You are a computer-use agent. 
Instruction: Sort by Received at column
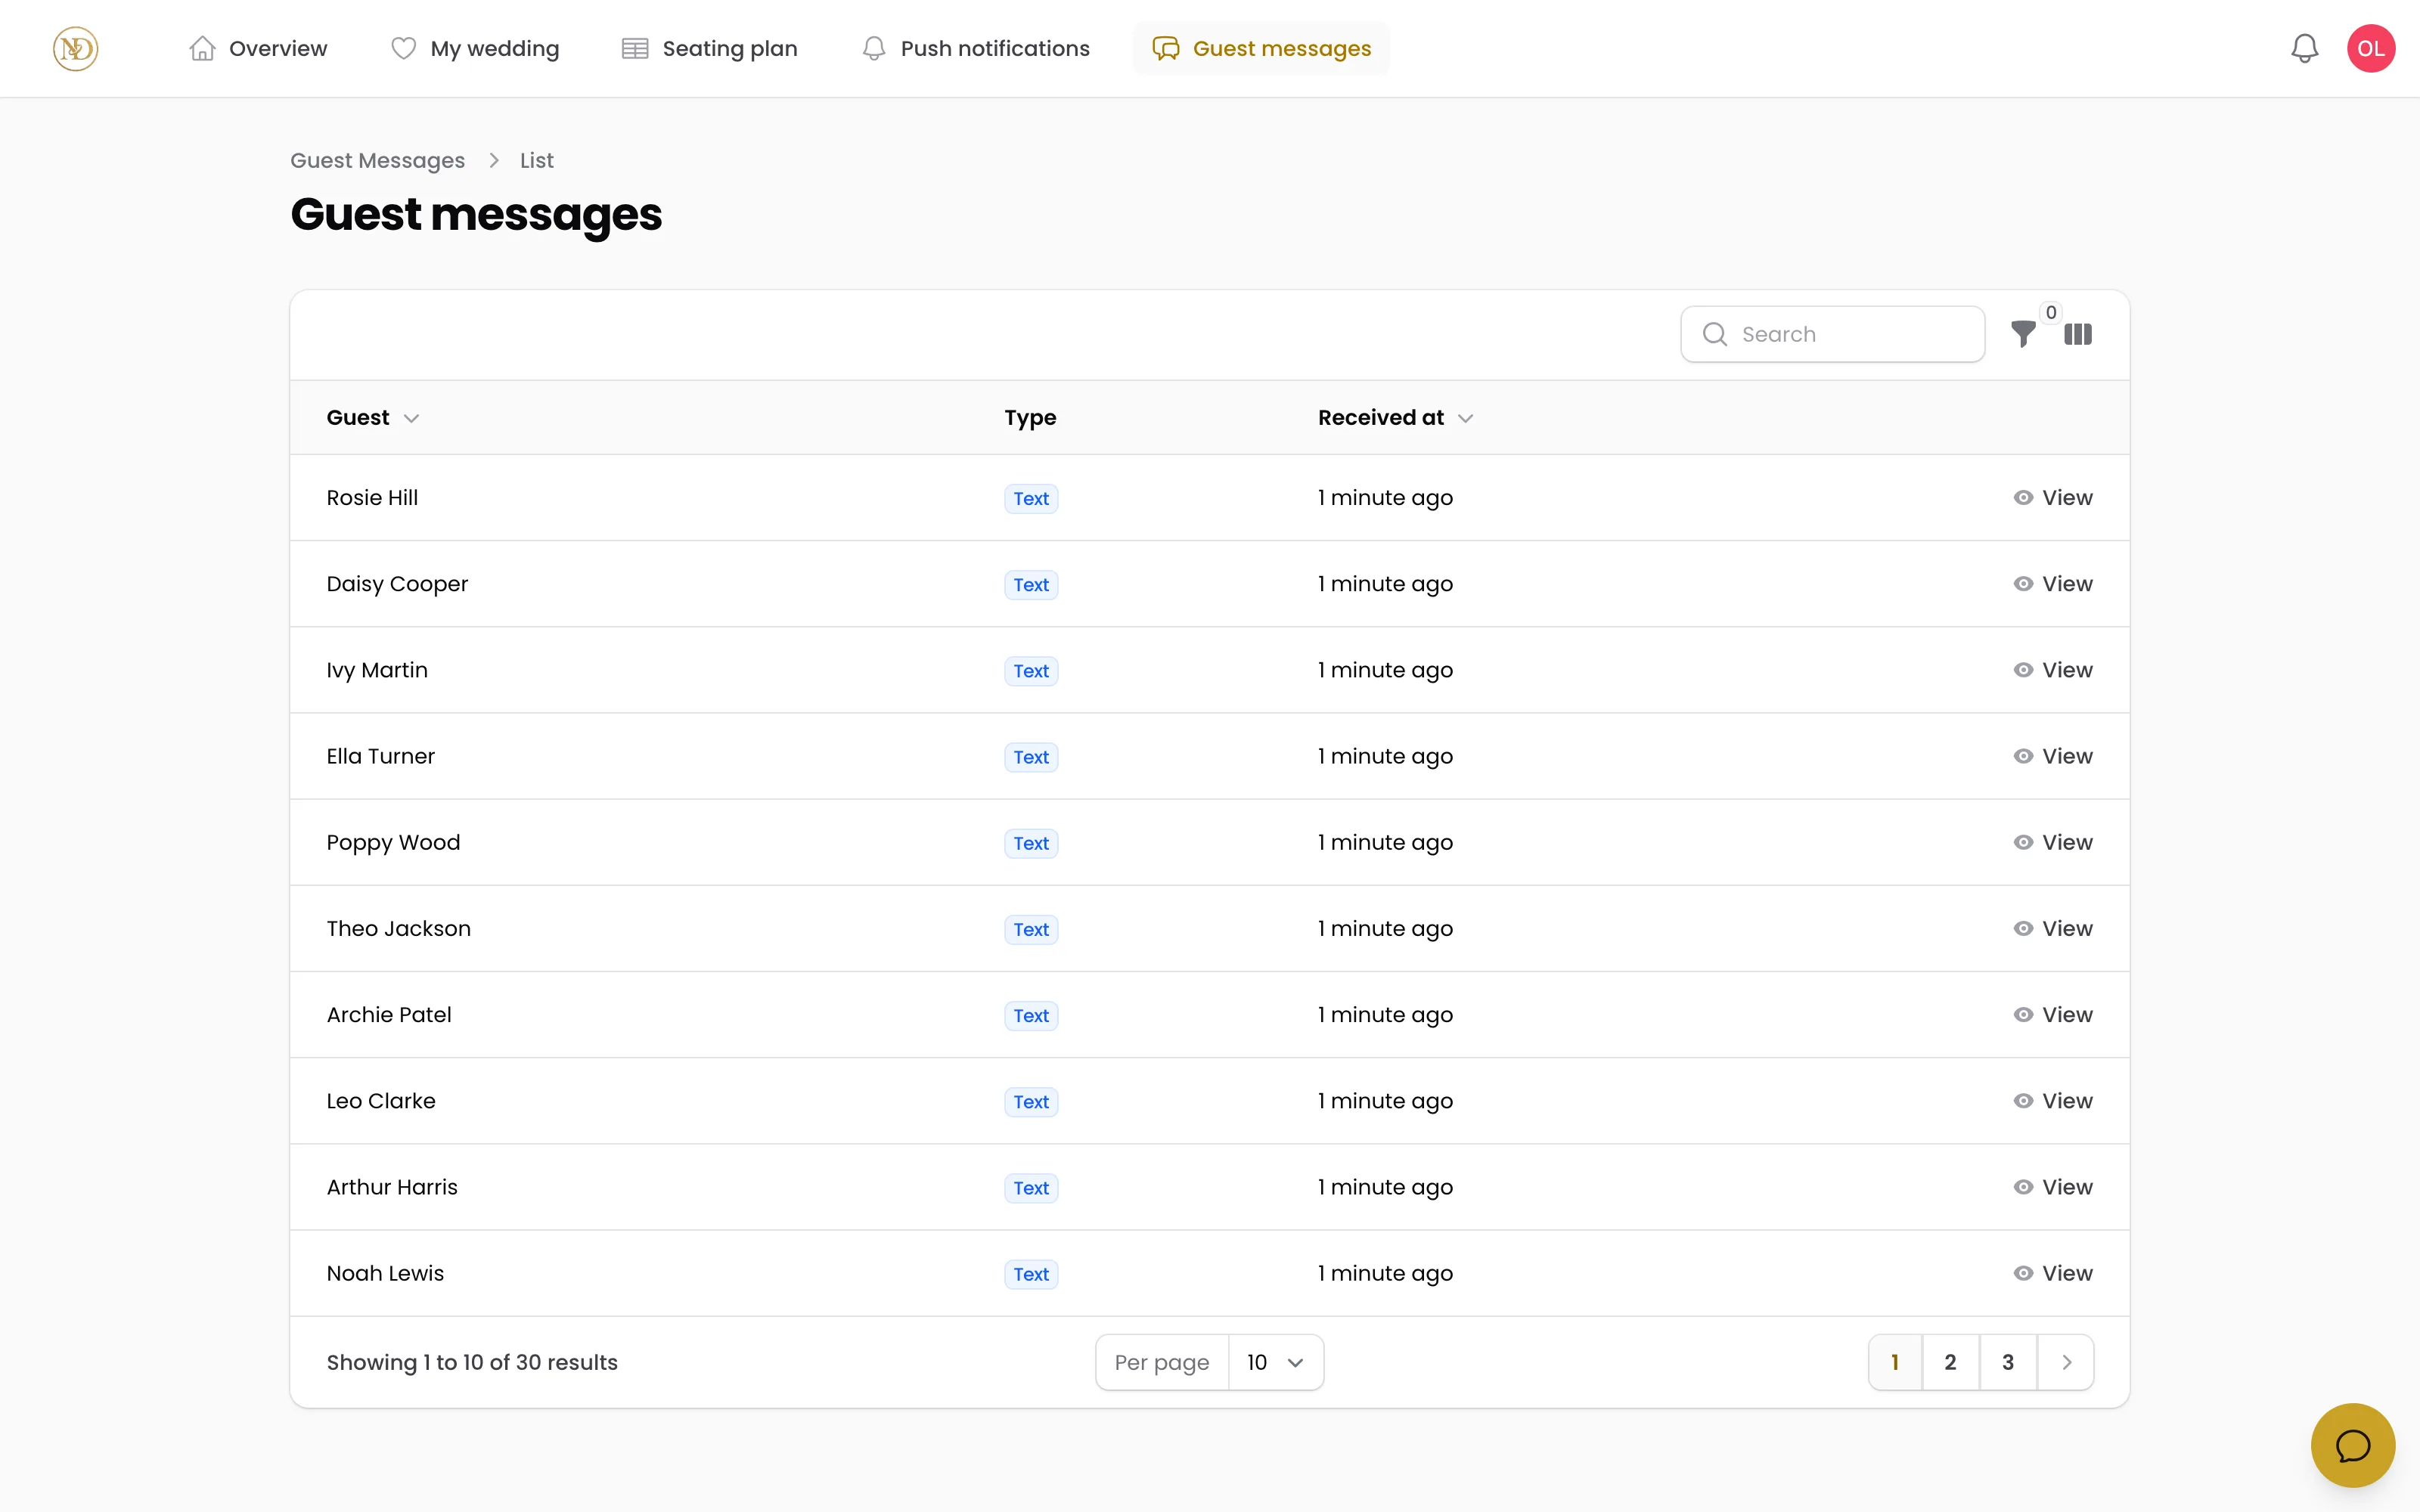coord(1395,417)
